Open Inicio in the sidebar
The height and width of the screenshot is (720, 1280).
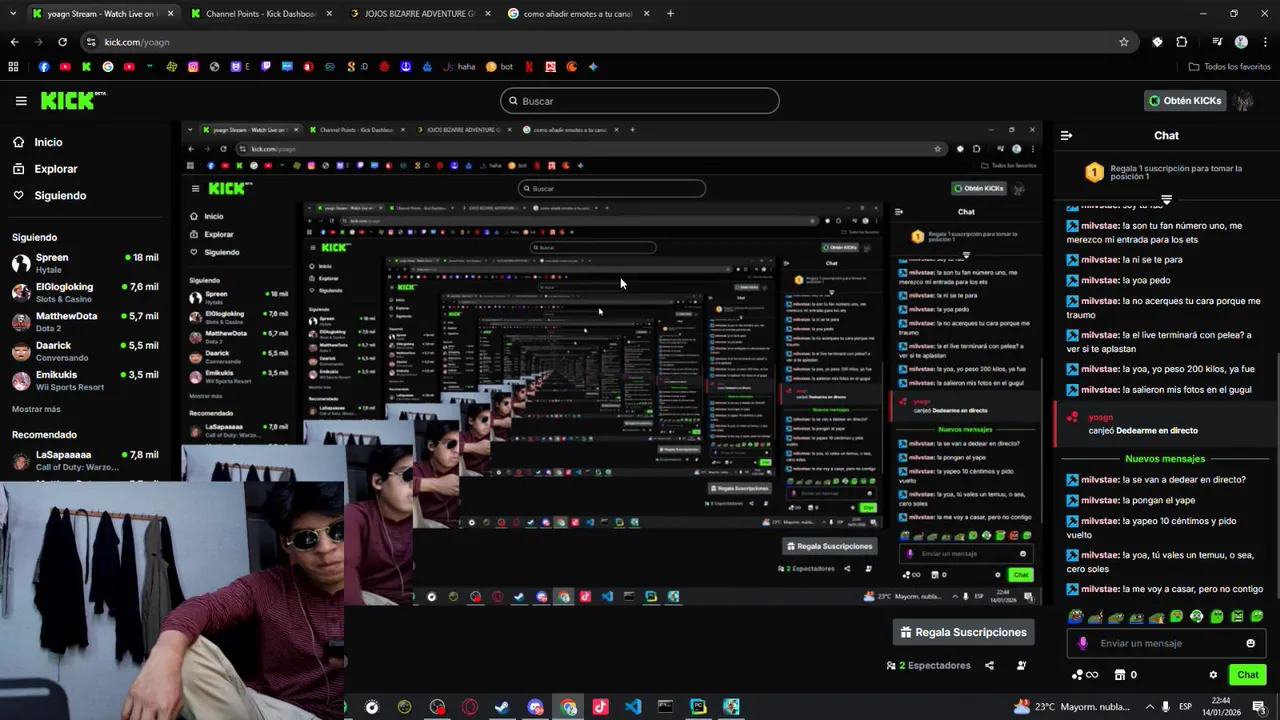[48, 142]
